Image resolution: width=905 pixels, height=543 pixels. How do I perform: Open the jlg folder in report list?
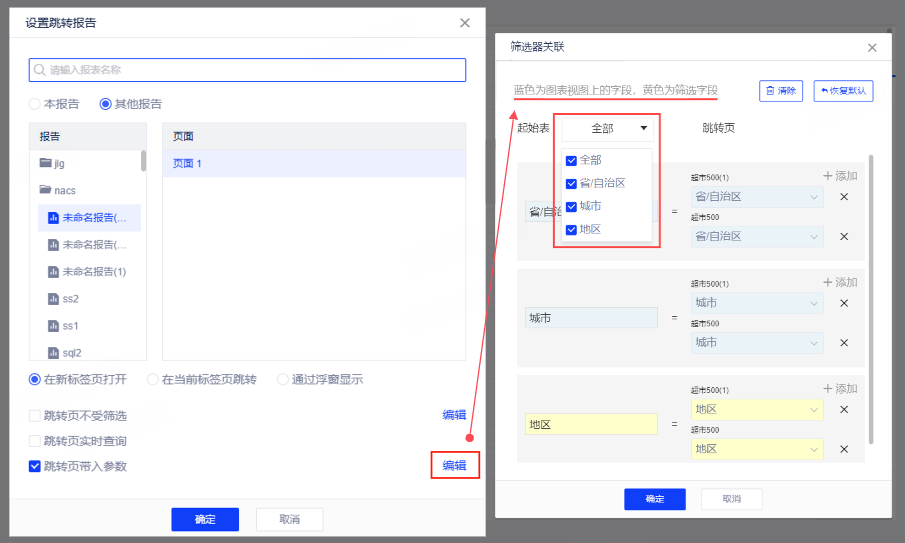(x=60, y=163)
